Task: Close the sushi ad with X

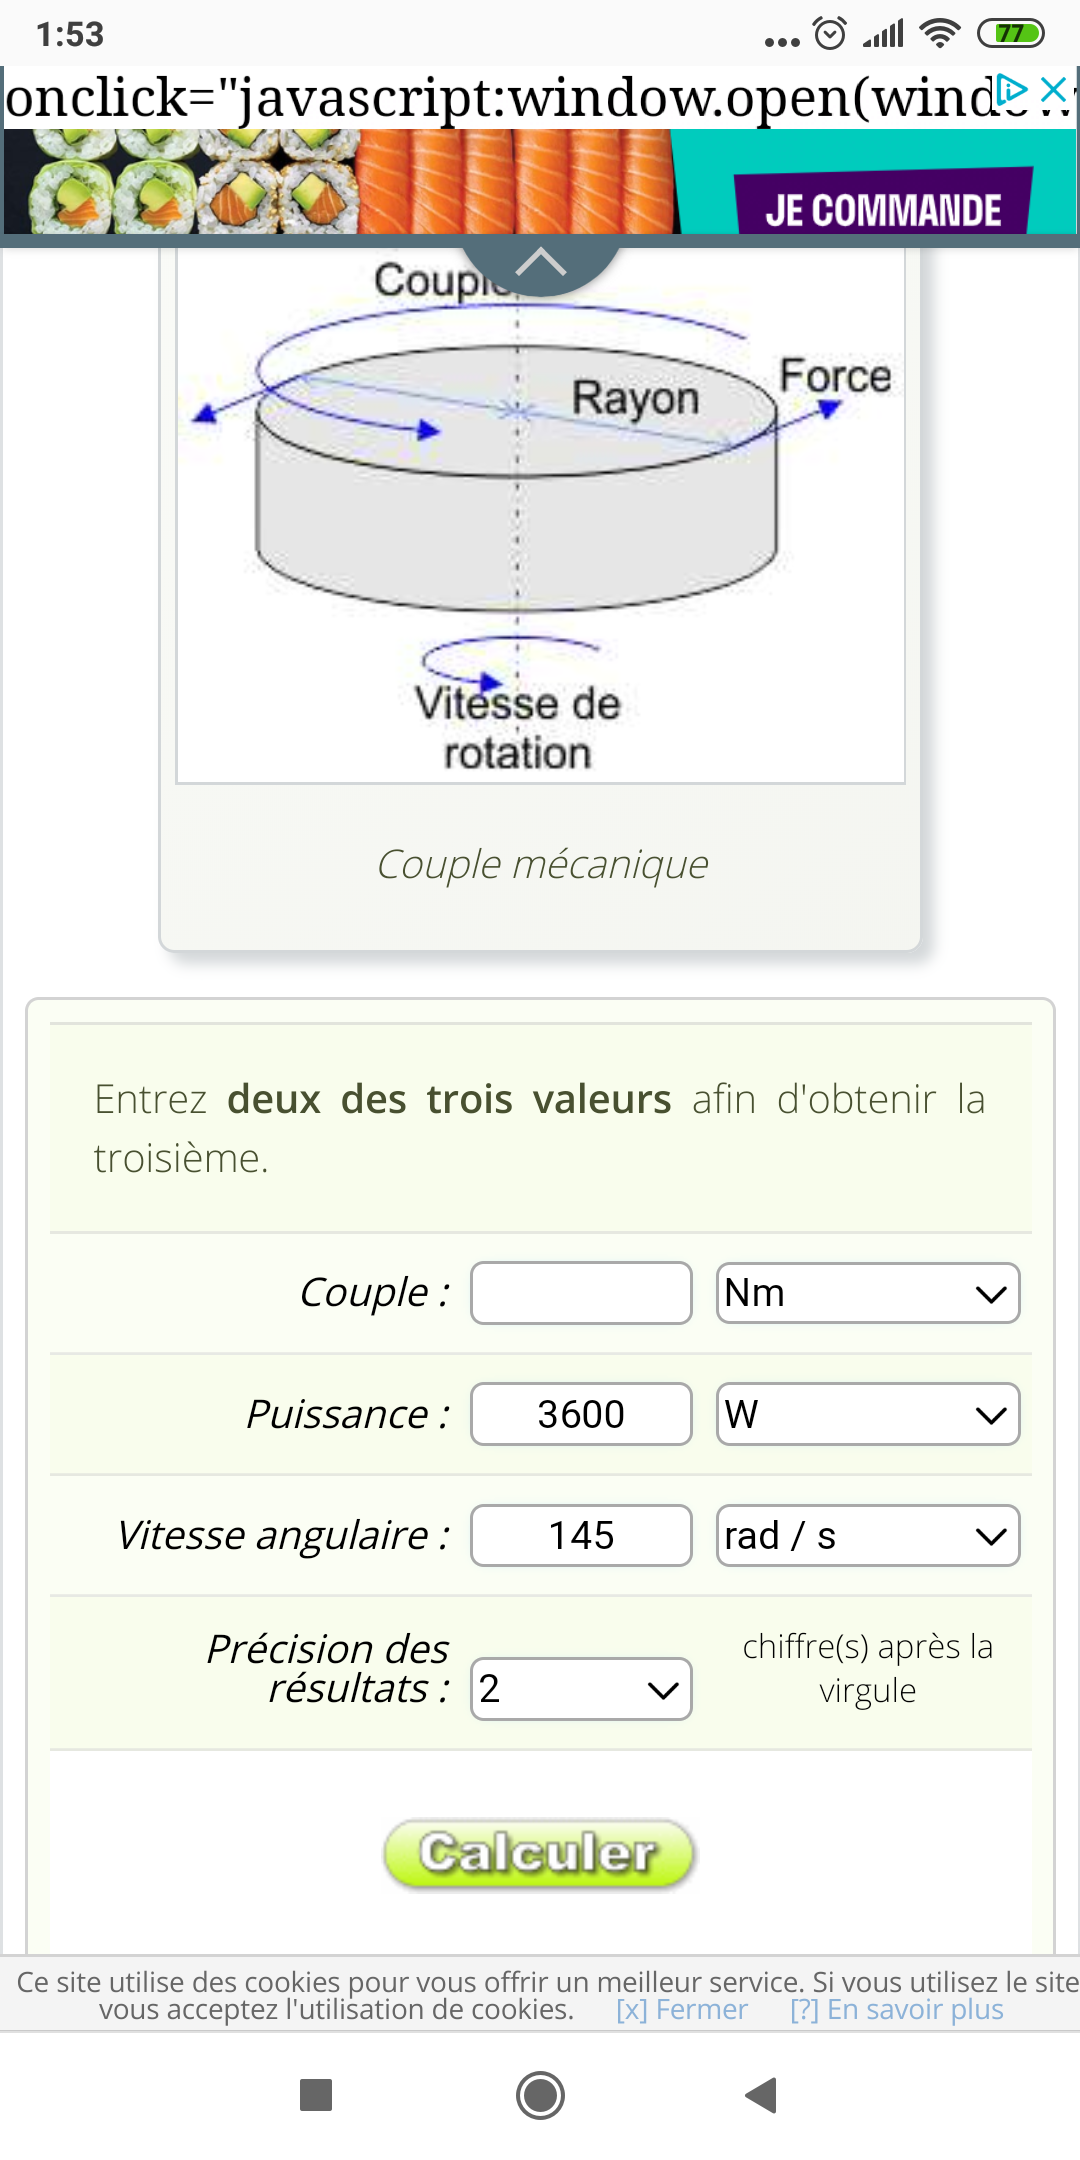Action: [1054, 90]
